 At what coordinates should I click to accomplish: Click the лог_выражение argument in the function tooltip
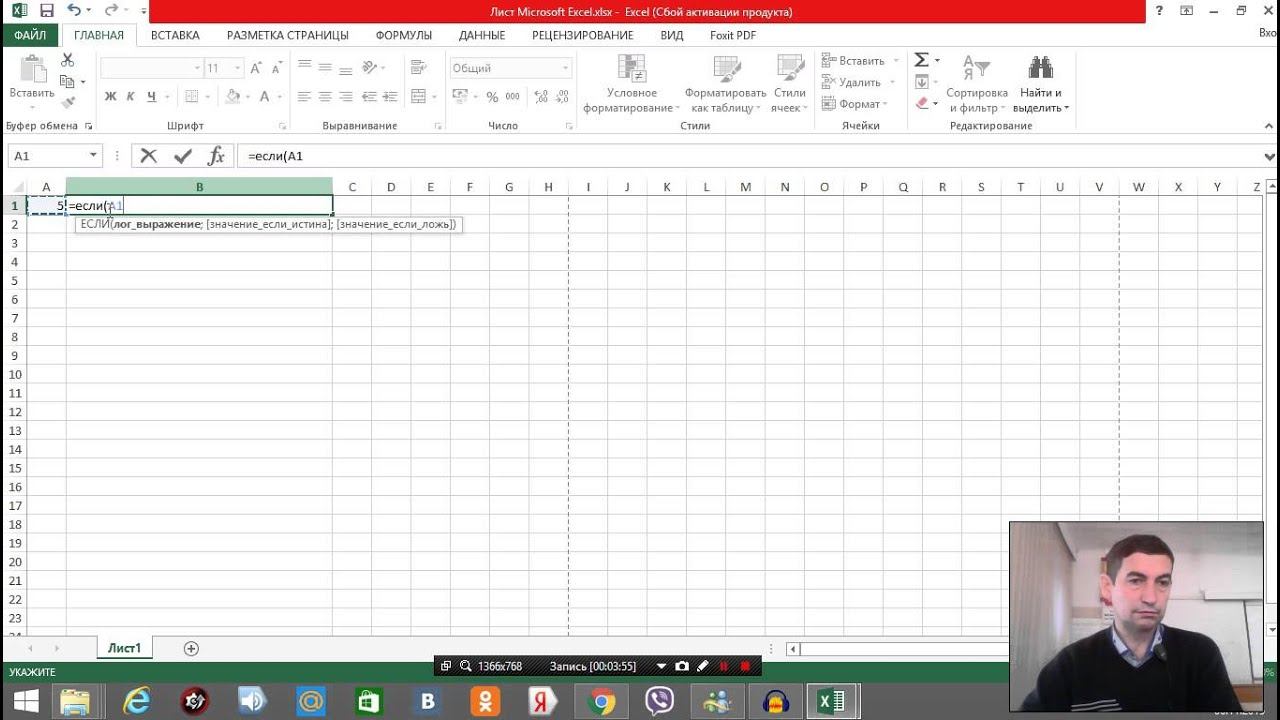(157, 224)
